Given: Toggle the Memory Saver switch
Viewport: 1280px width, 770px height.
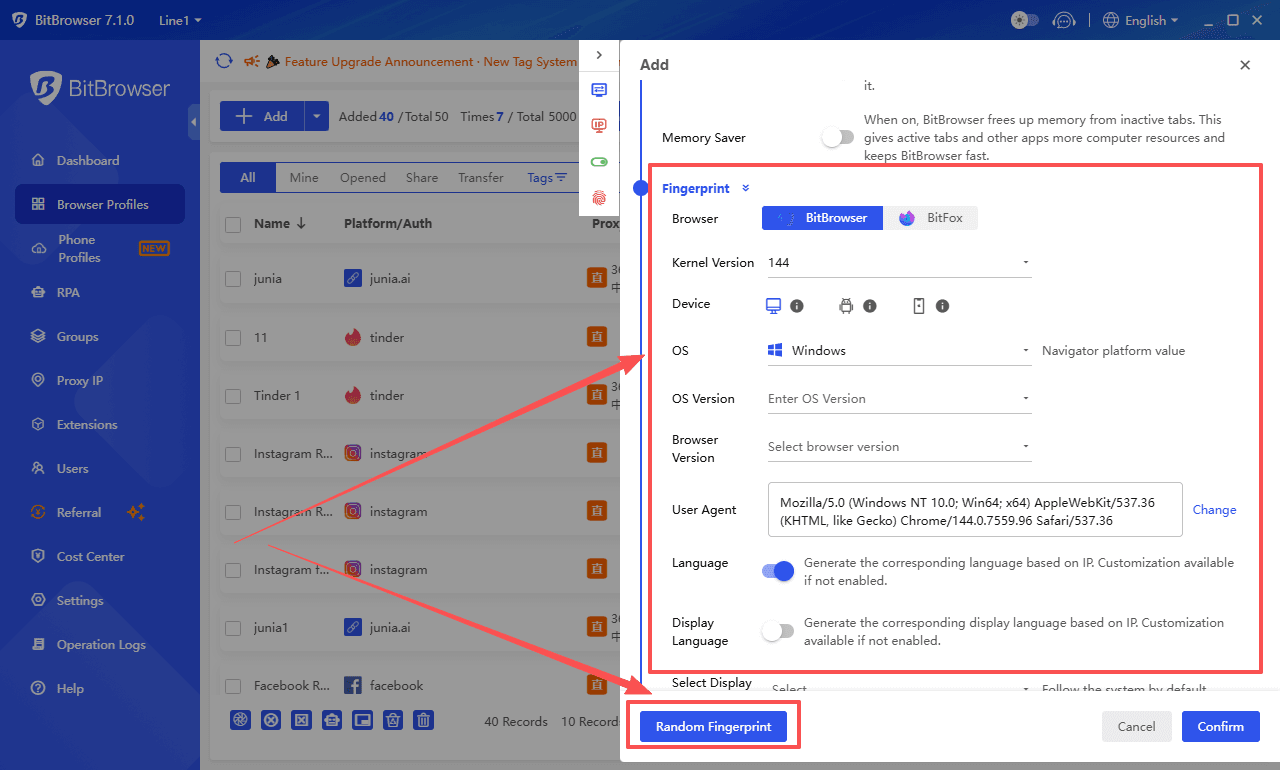Looking at the screenshot, I should point(838,138).
